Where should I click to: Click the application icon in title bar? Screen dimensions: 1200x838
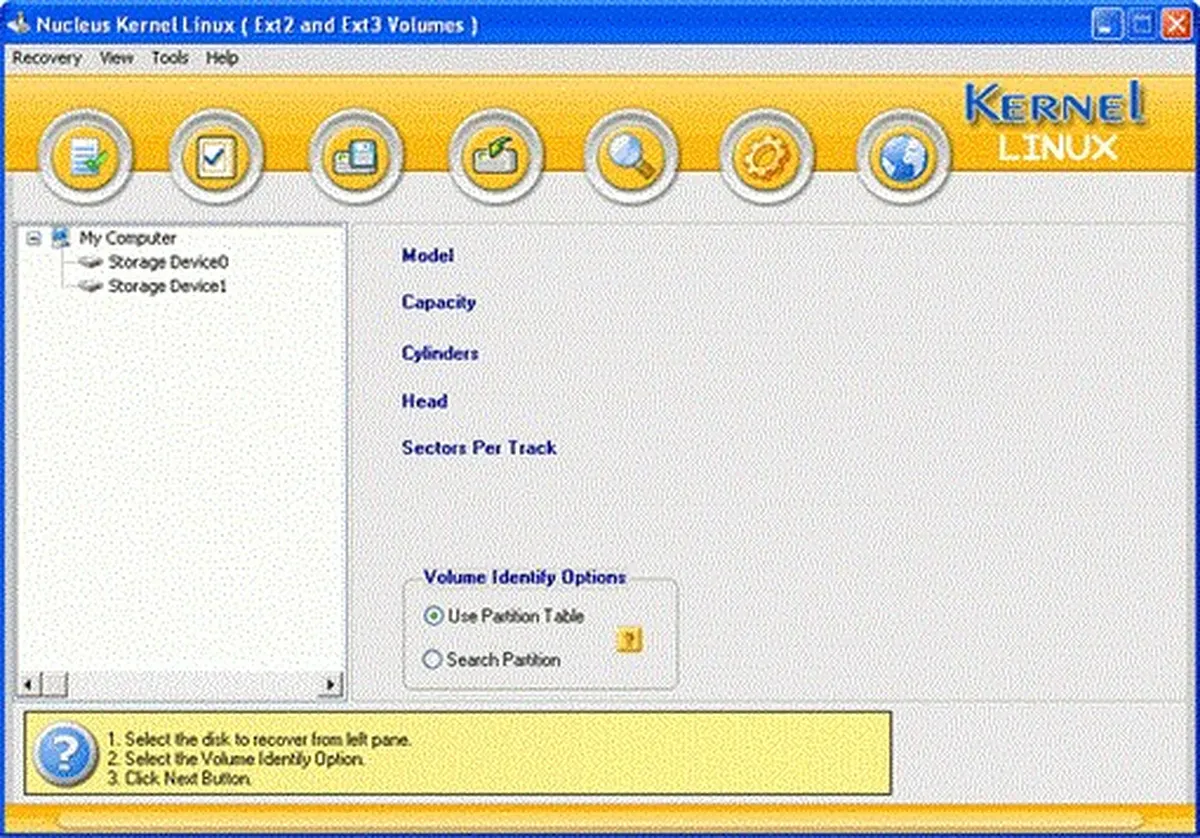(x=19, y=23)
